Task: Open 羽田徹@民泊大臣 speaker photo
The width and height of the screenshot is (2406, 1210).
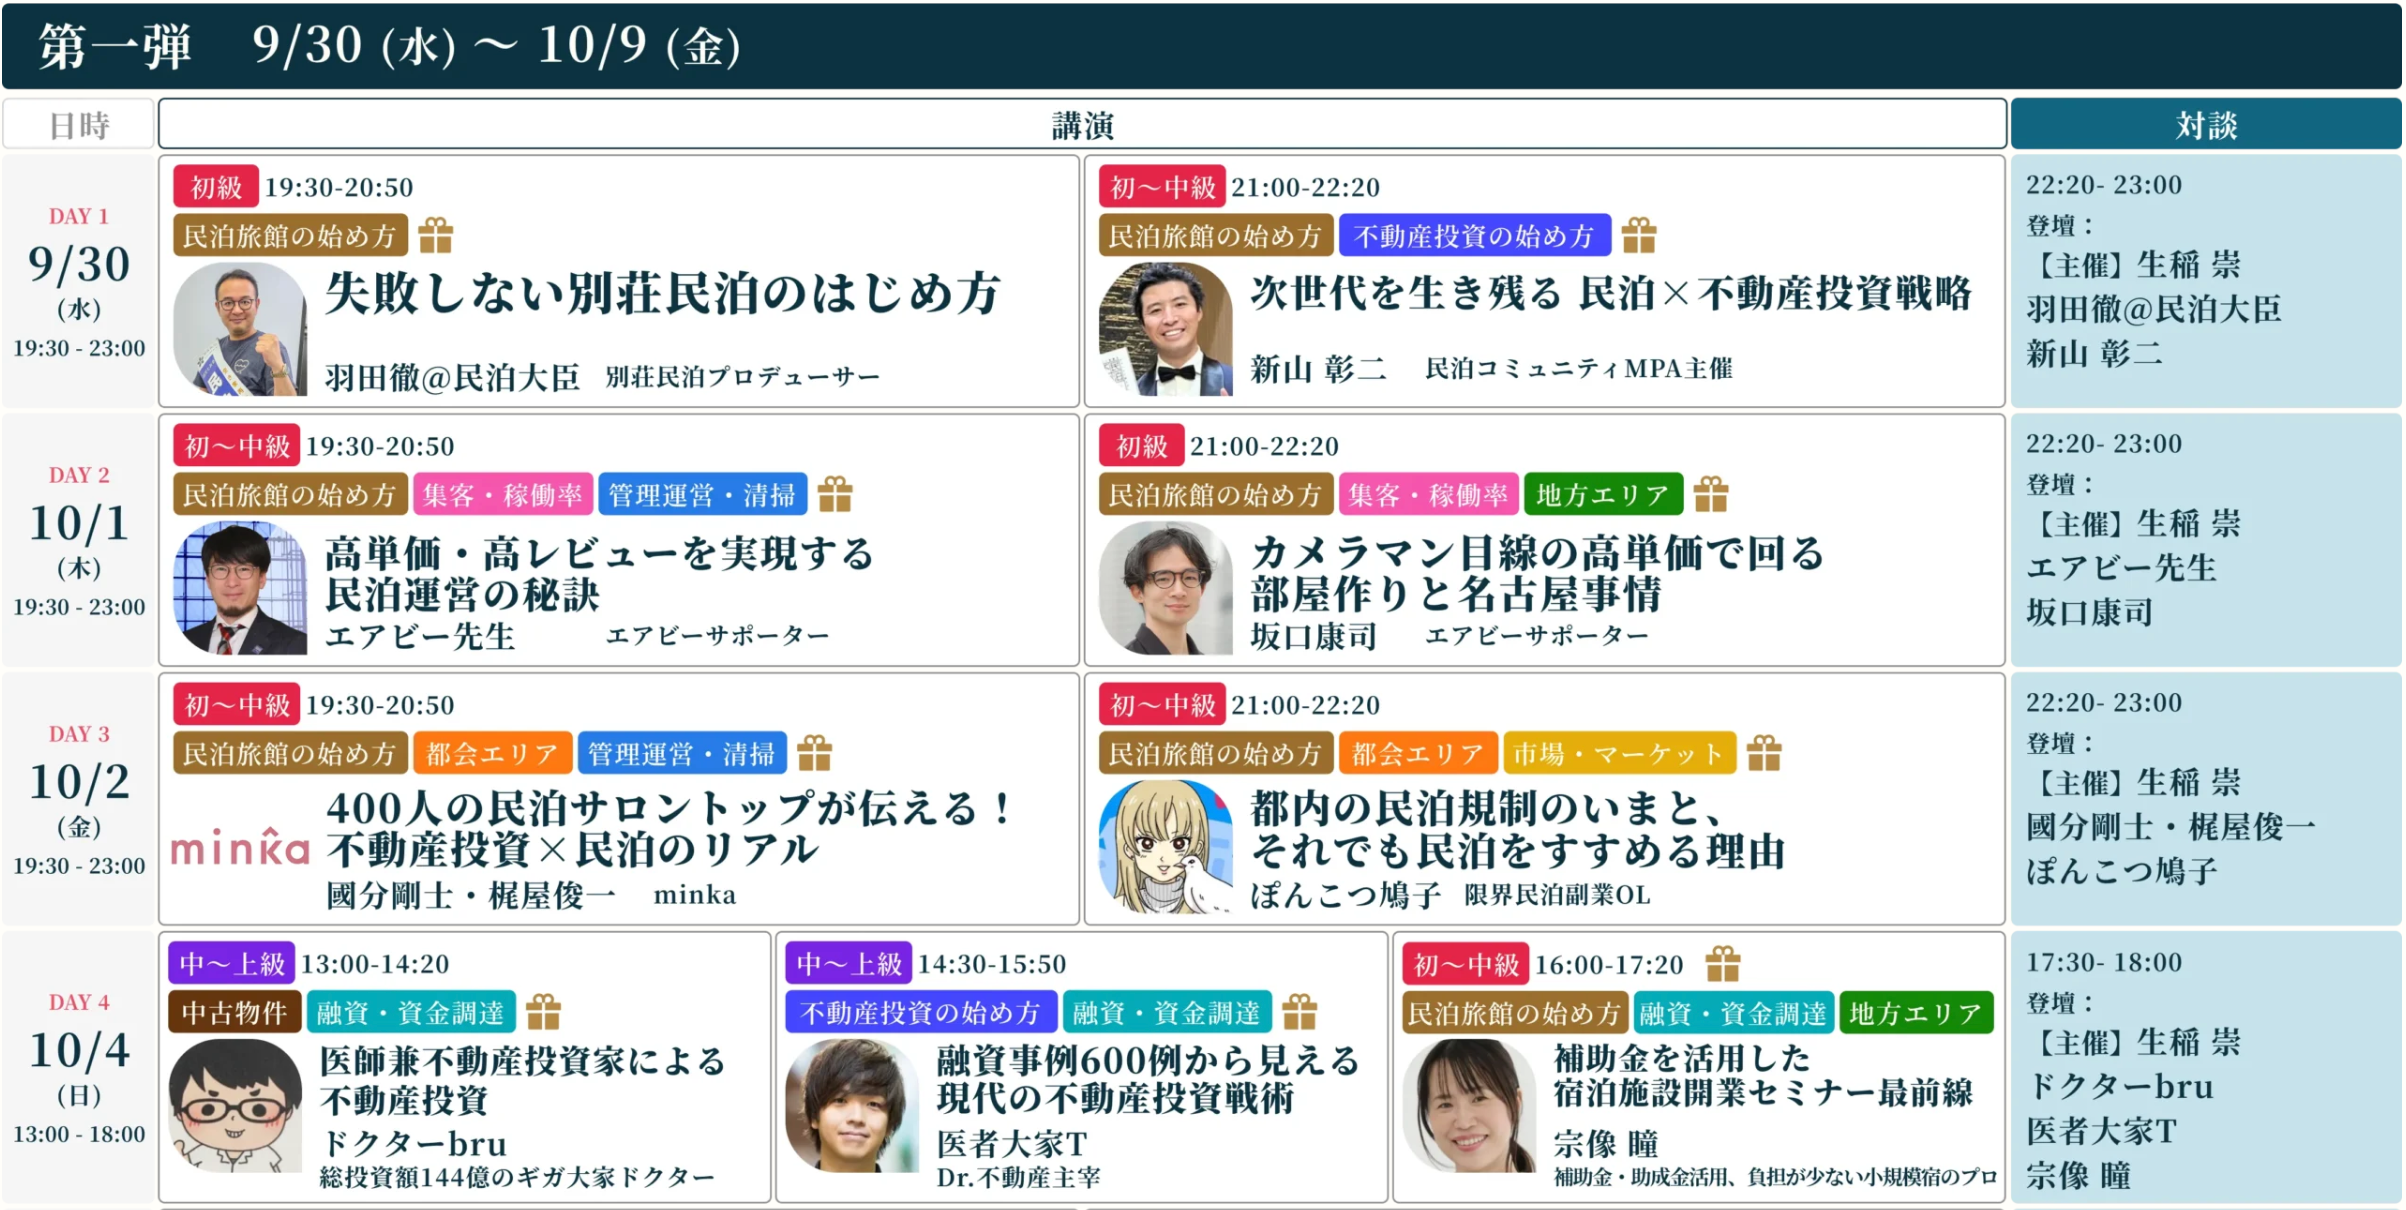Action: click(x=240, y=329)
